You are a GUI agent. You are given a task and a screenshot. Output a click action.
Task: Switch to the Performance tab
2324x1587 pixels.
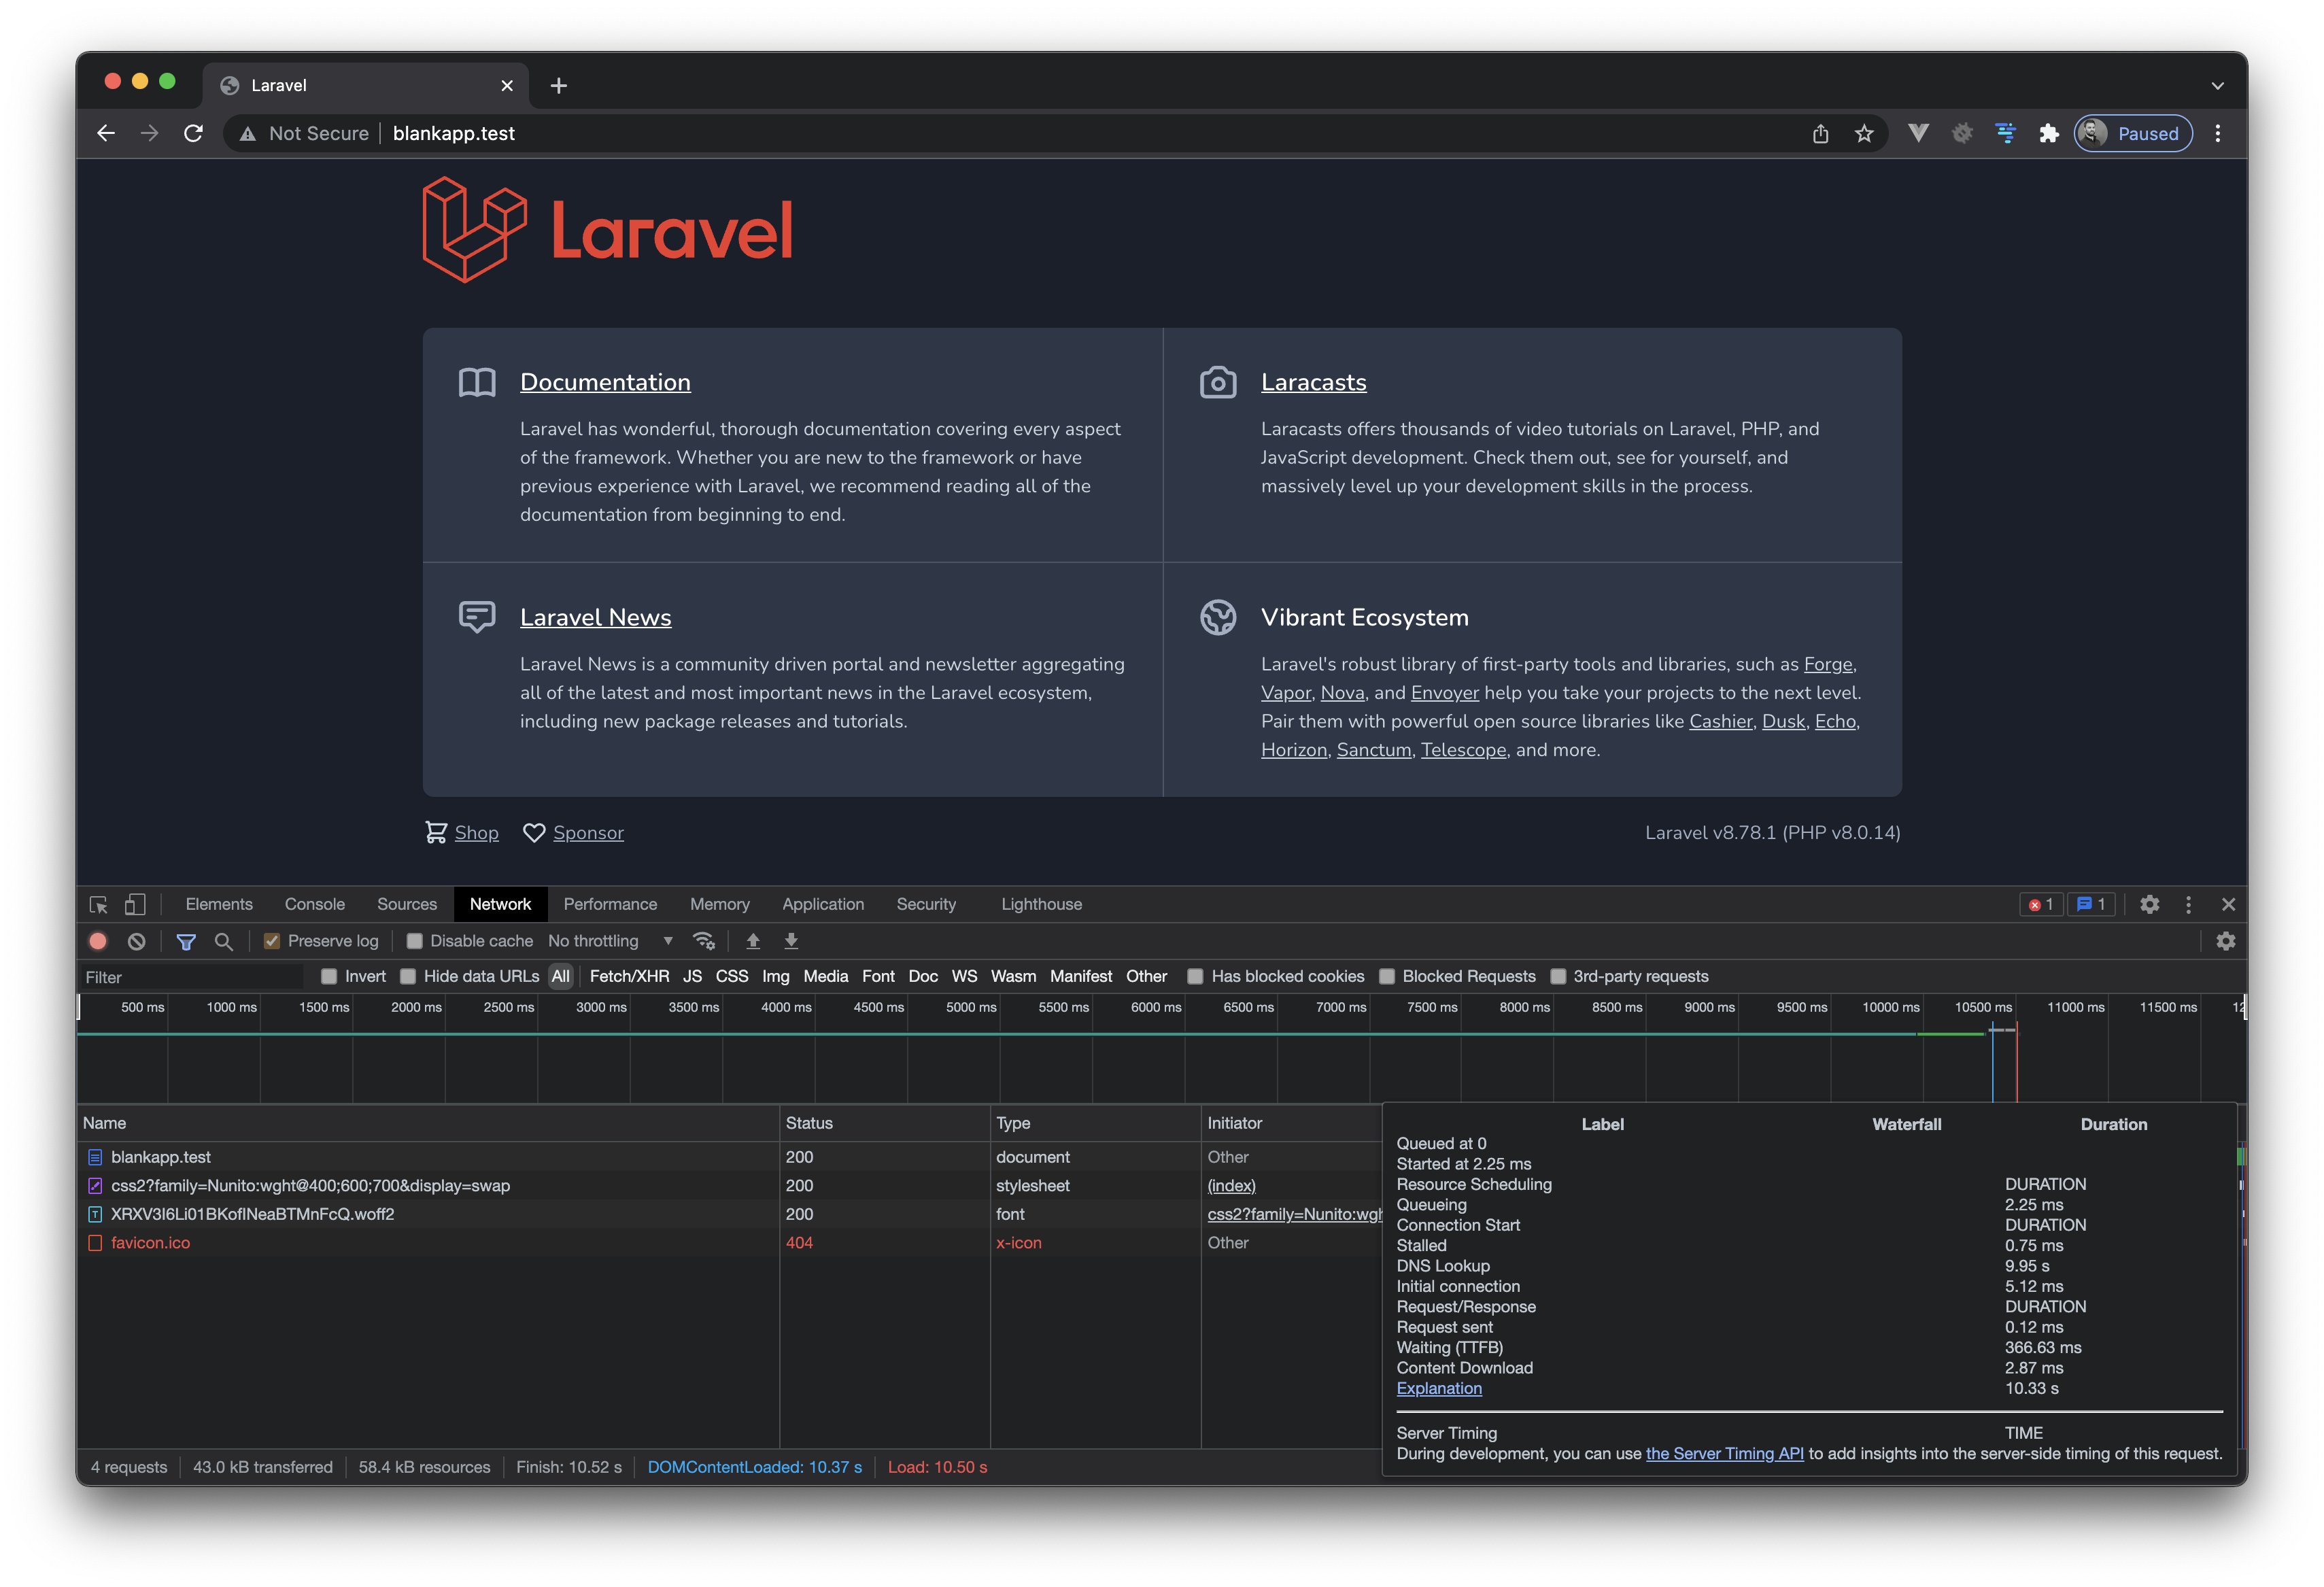(x=610, y=904)
